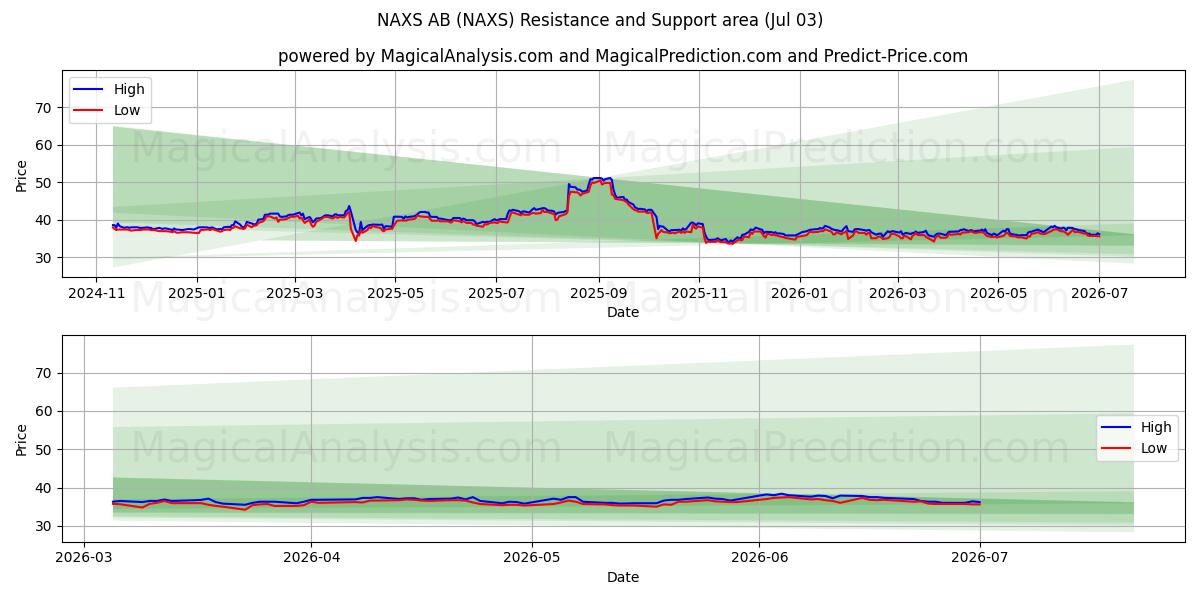Click the price dip near 2025-04 on top chart

coord(355,238)
